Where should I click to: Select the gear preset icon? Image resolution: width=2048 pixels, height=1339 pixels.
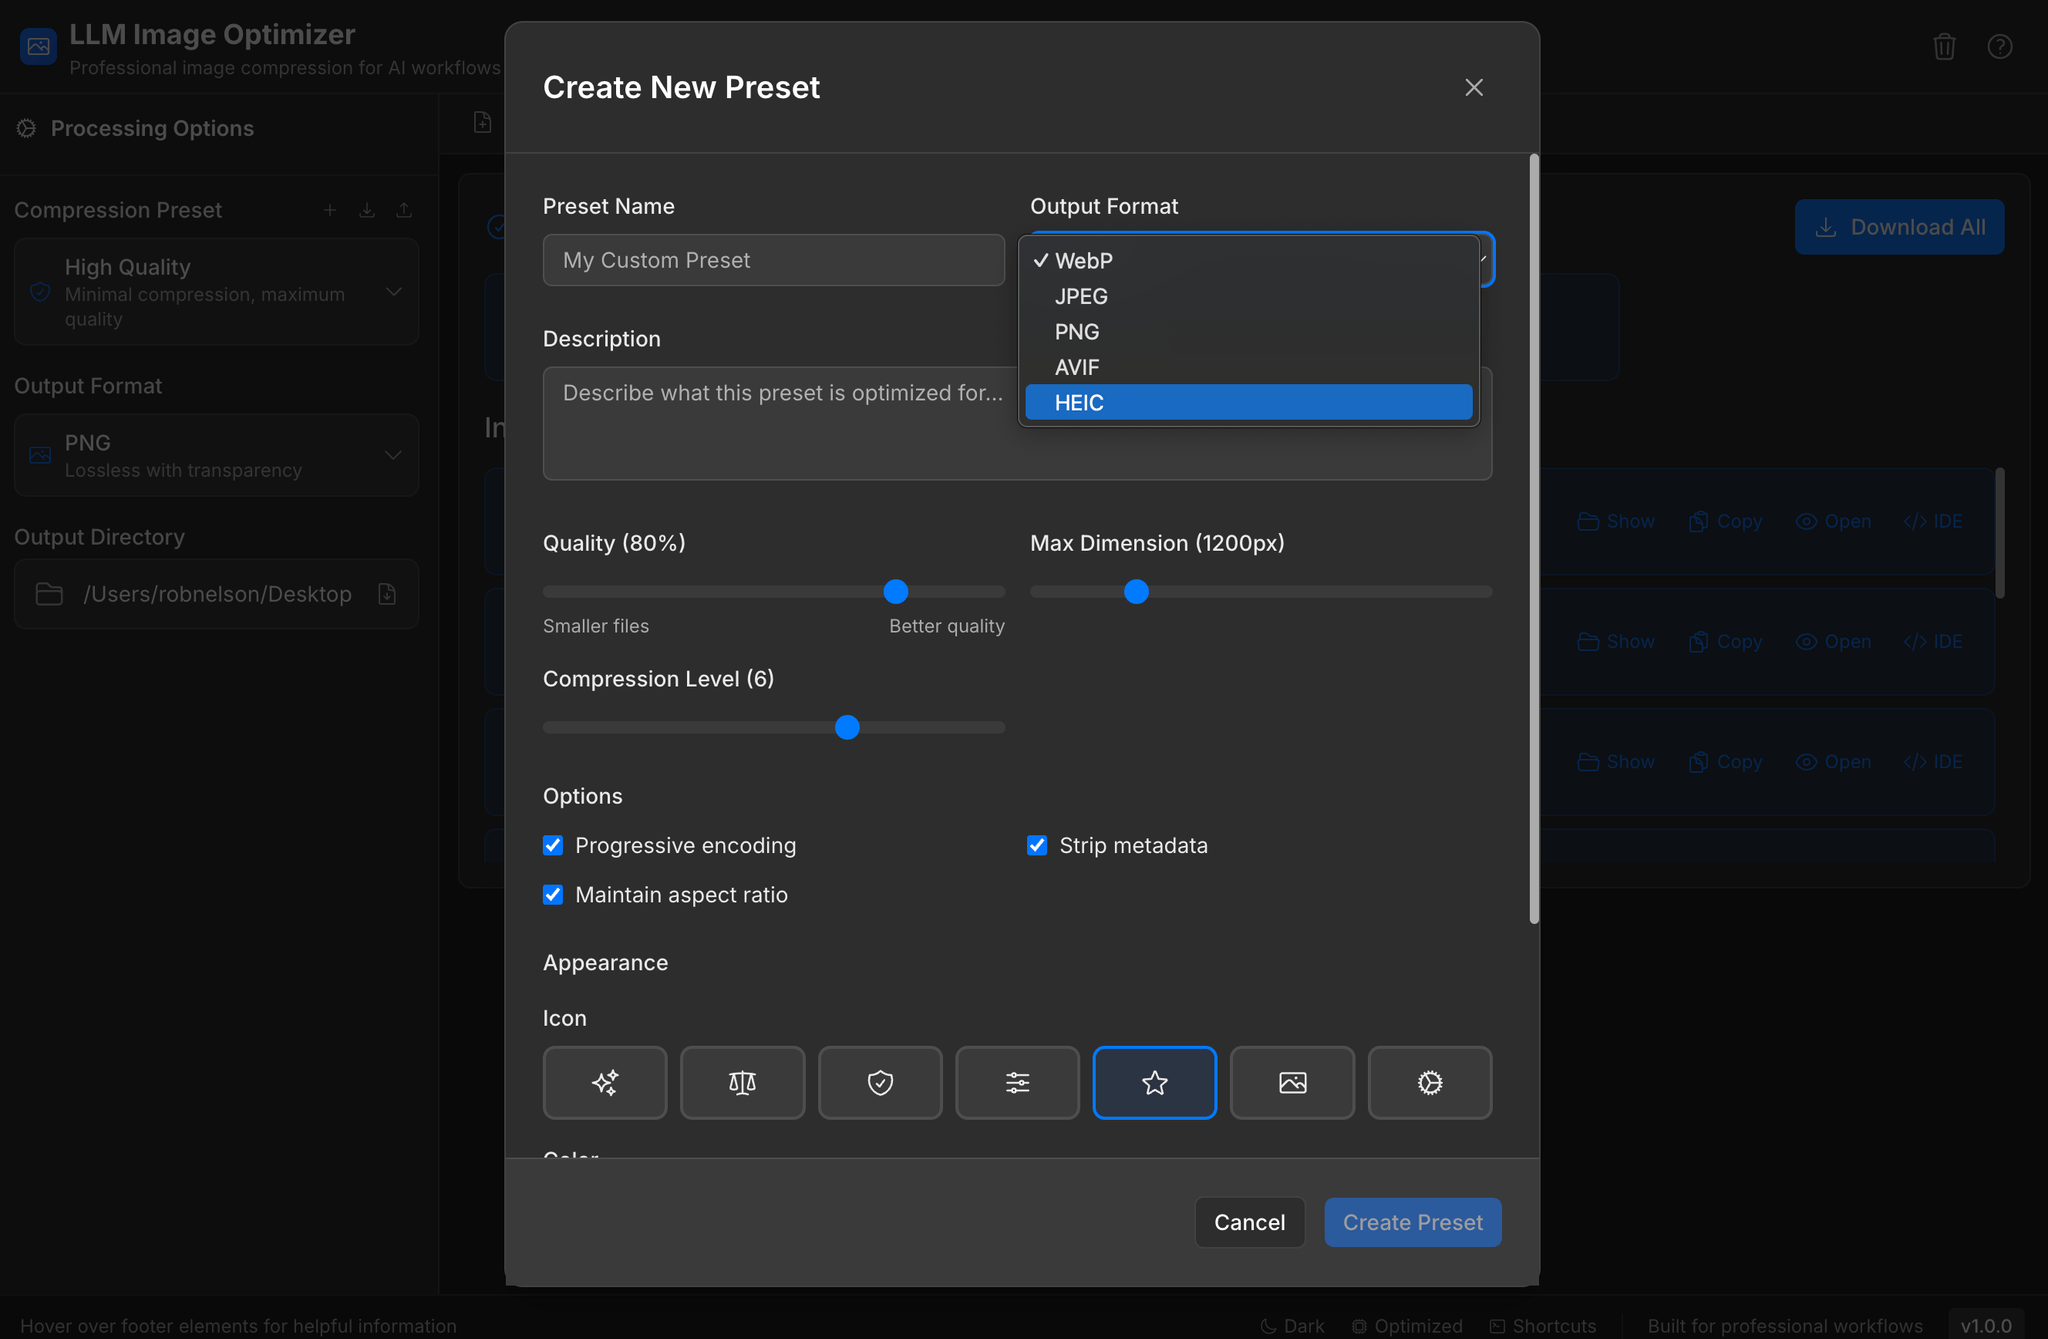[1430, 1082]
